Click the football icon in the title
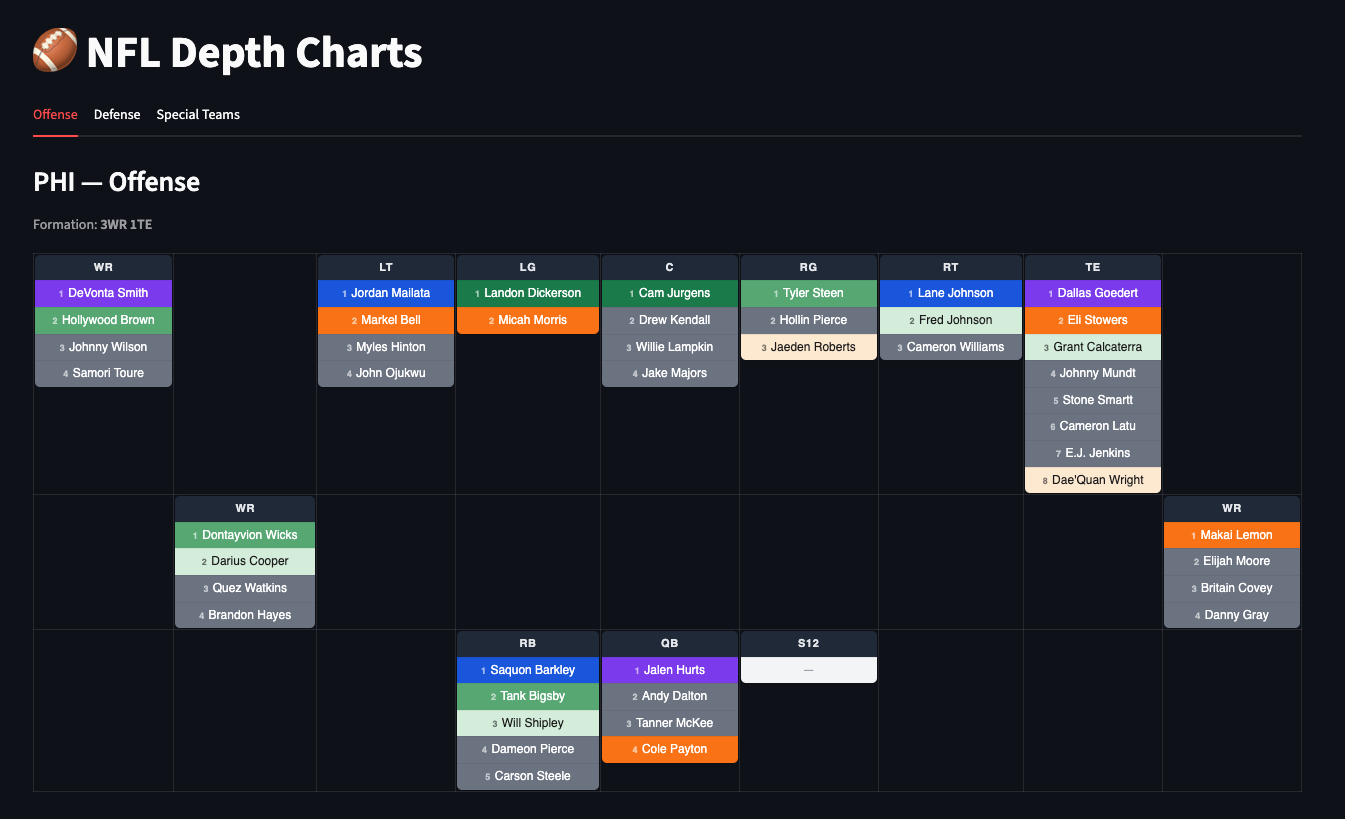The width and height of the screenshot is (1345, 819). tap(55, 51)
